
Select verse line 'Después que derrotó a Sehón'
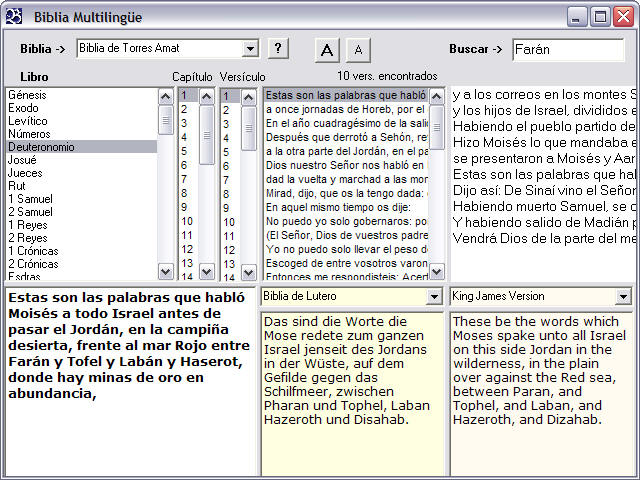[x=346, y=137]
